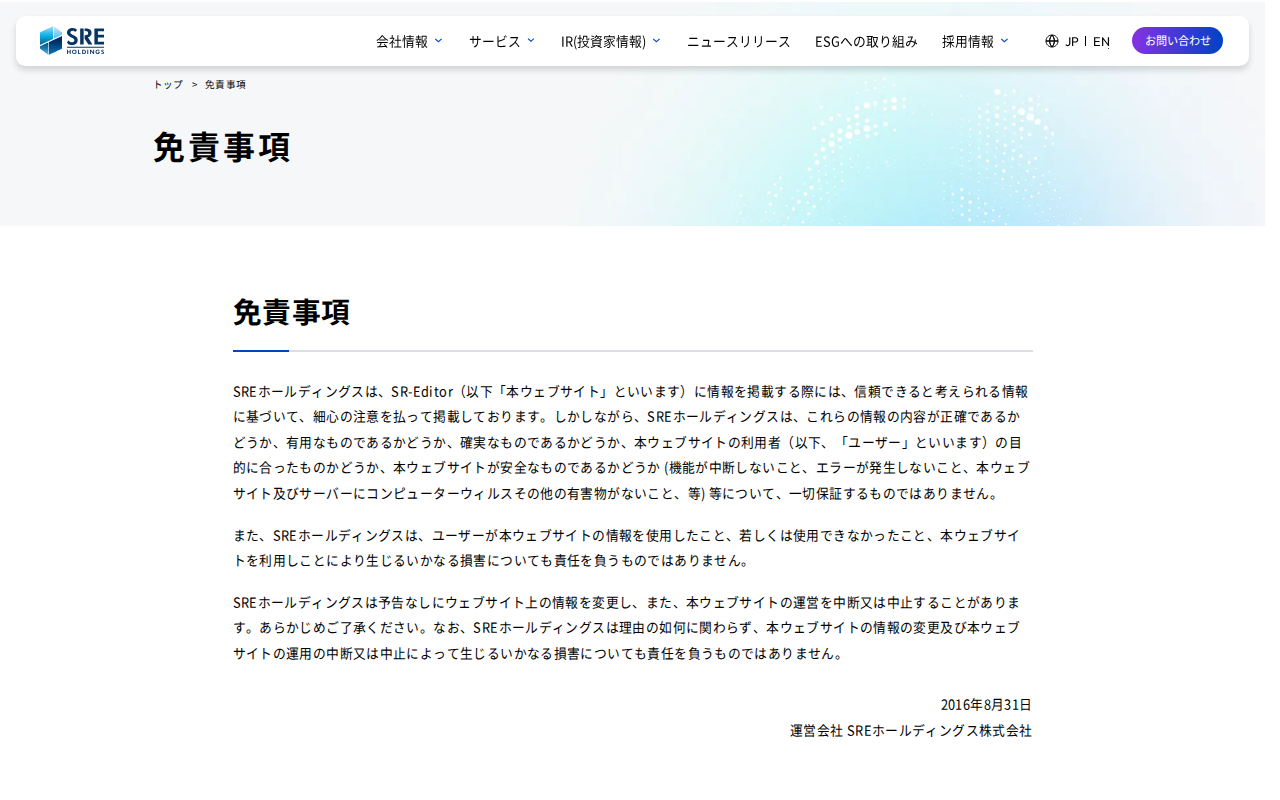Go to トップ via breadcrumb

point(168,85)
